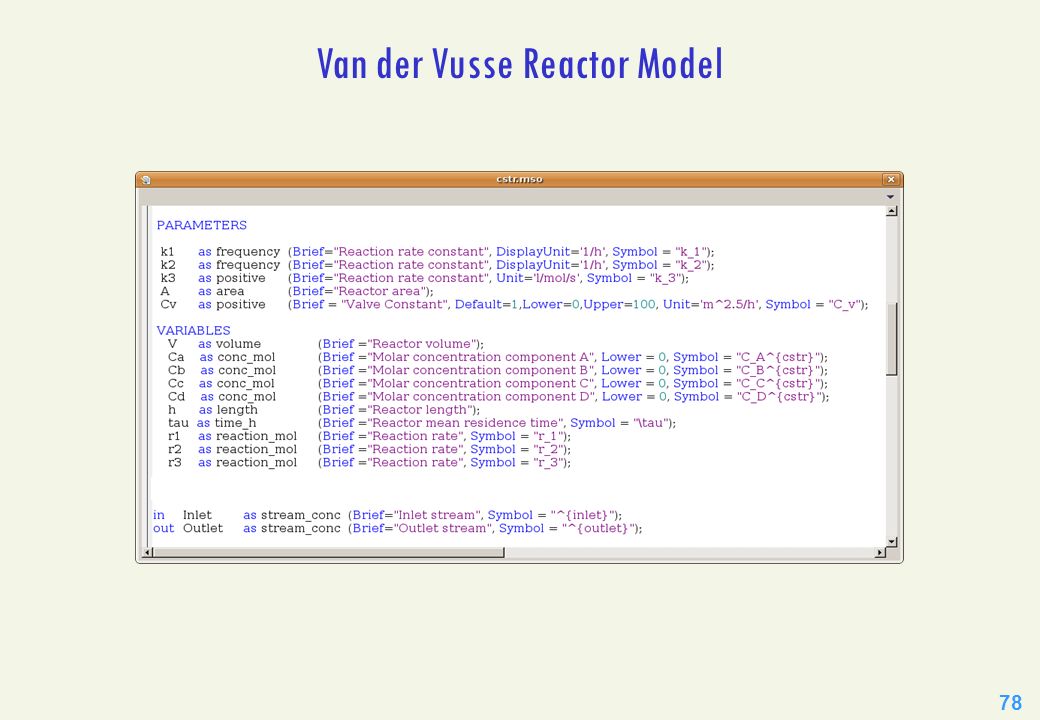Click slide page number 78
This screenshot has height=720, width=1040.
tap(1011, 702)
